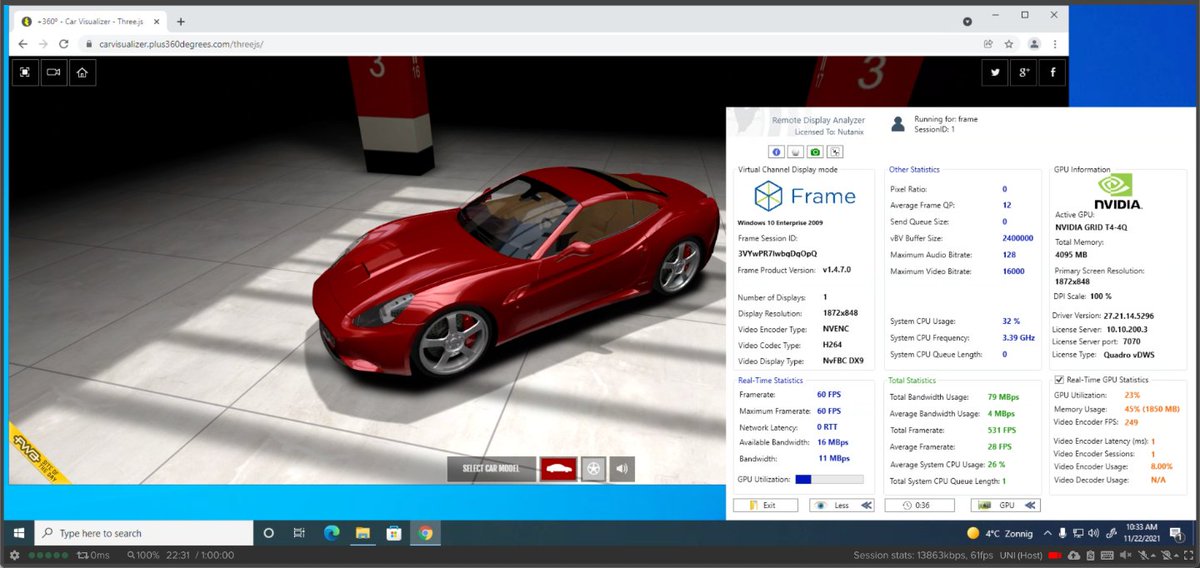Open the Windows Start menu

(x=17, y=533)
